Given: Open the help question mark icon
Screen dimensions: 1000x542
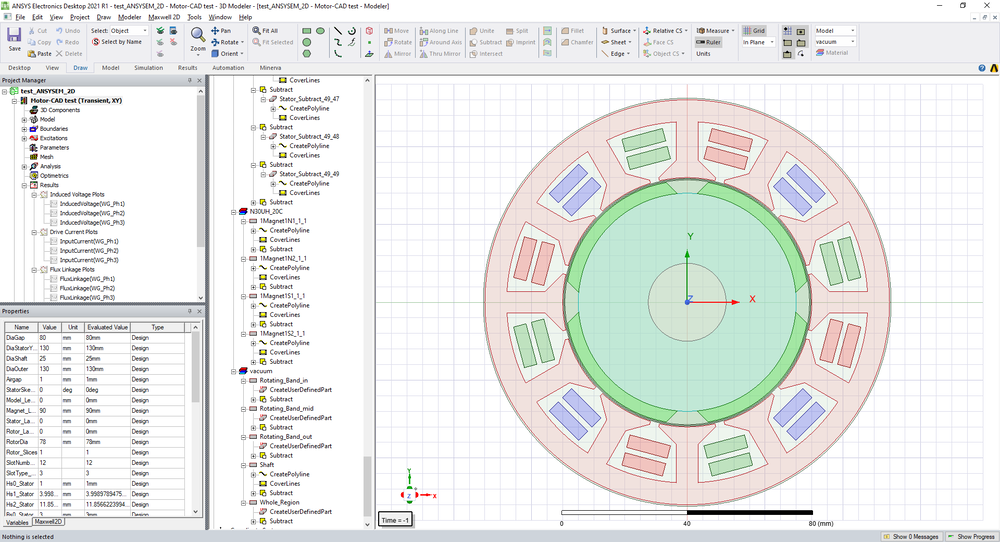Looking at the screenshot, I should pos(982,68).
